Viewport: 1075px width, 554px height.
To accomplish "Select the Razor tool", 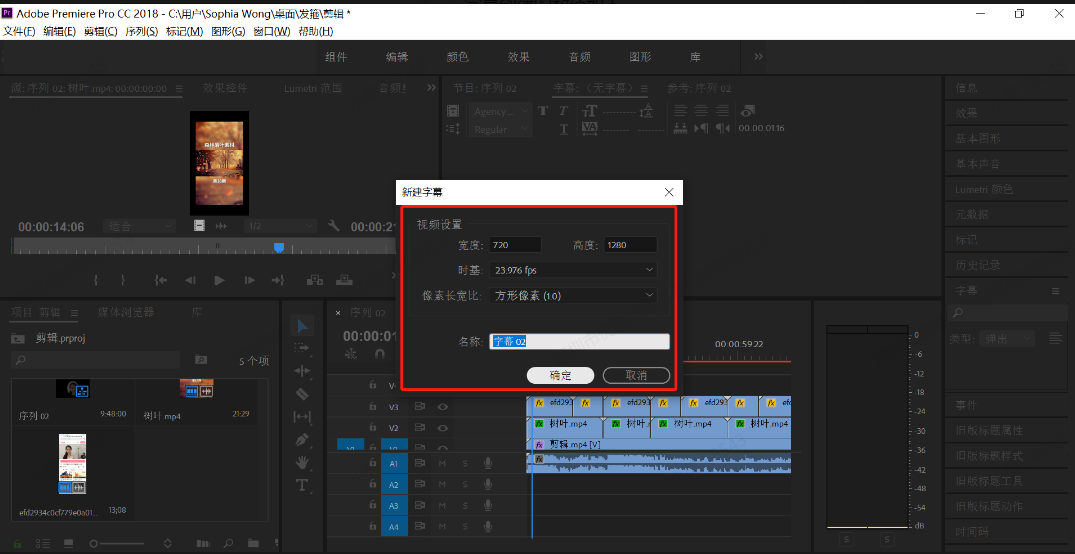I will tap(302, 394).
